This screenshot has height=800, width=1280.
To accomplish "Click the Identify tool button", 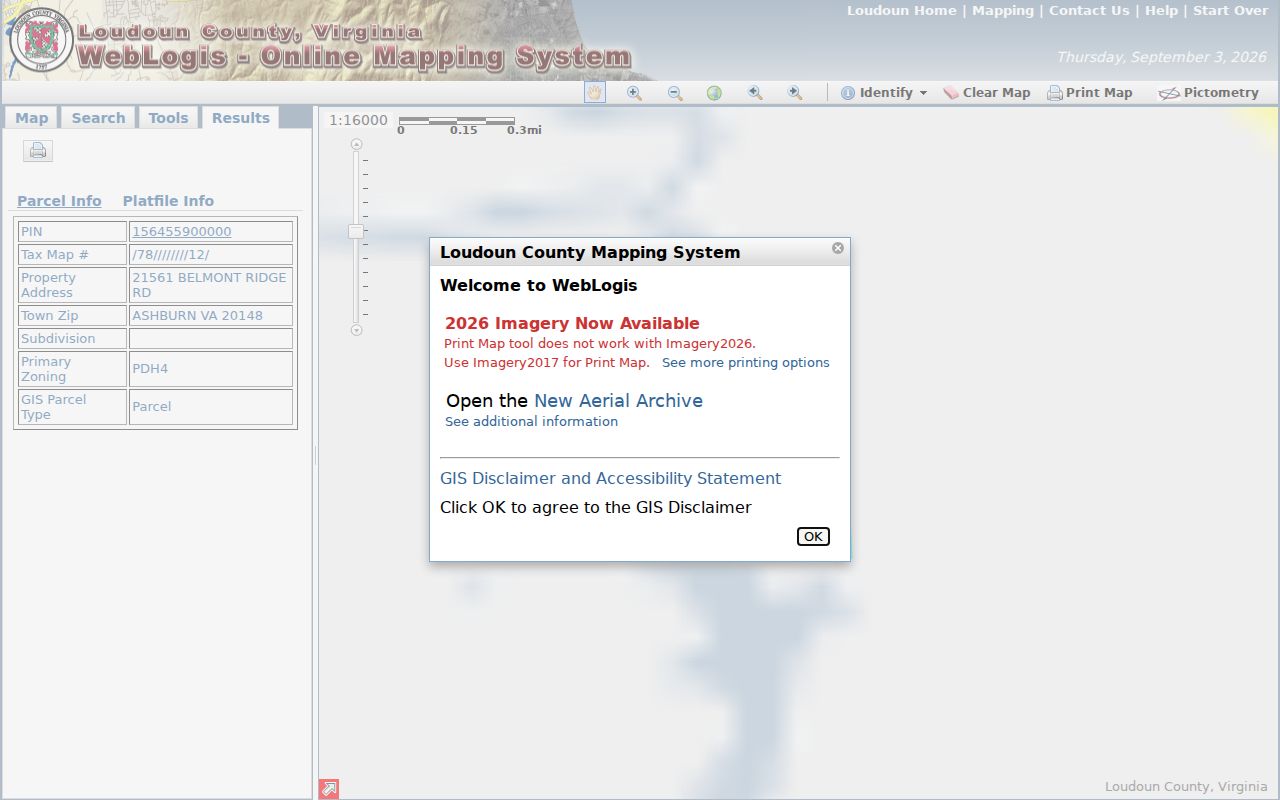I will pyautogui.click(x=876, y=92).
